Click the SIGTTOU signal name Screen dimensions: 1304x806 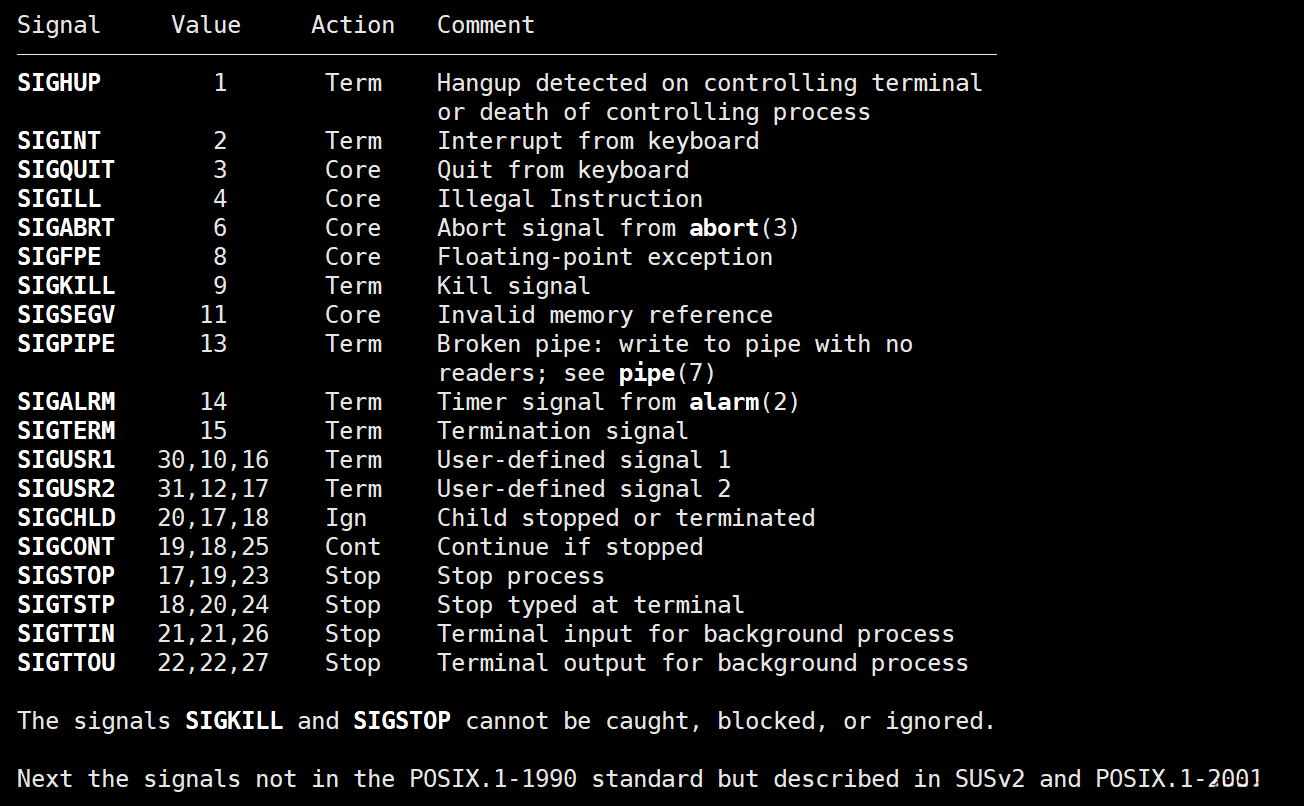click(66, 663)
